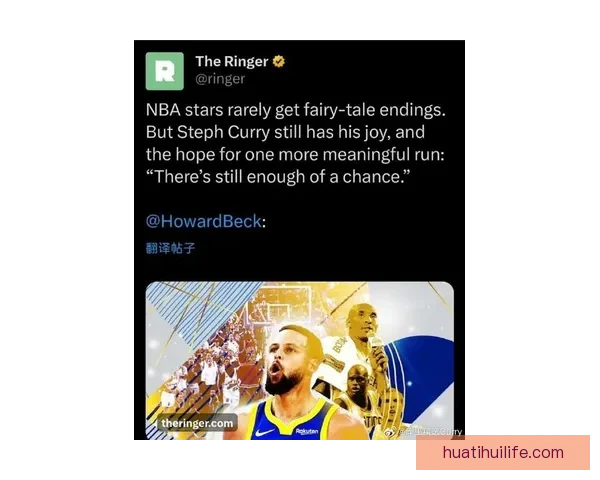Click the quote "There's still enough of a chance."
The width and height of the screenshot is (600, 480).
coord(278,177)
